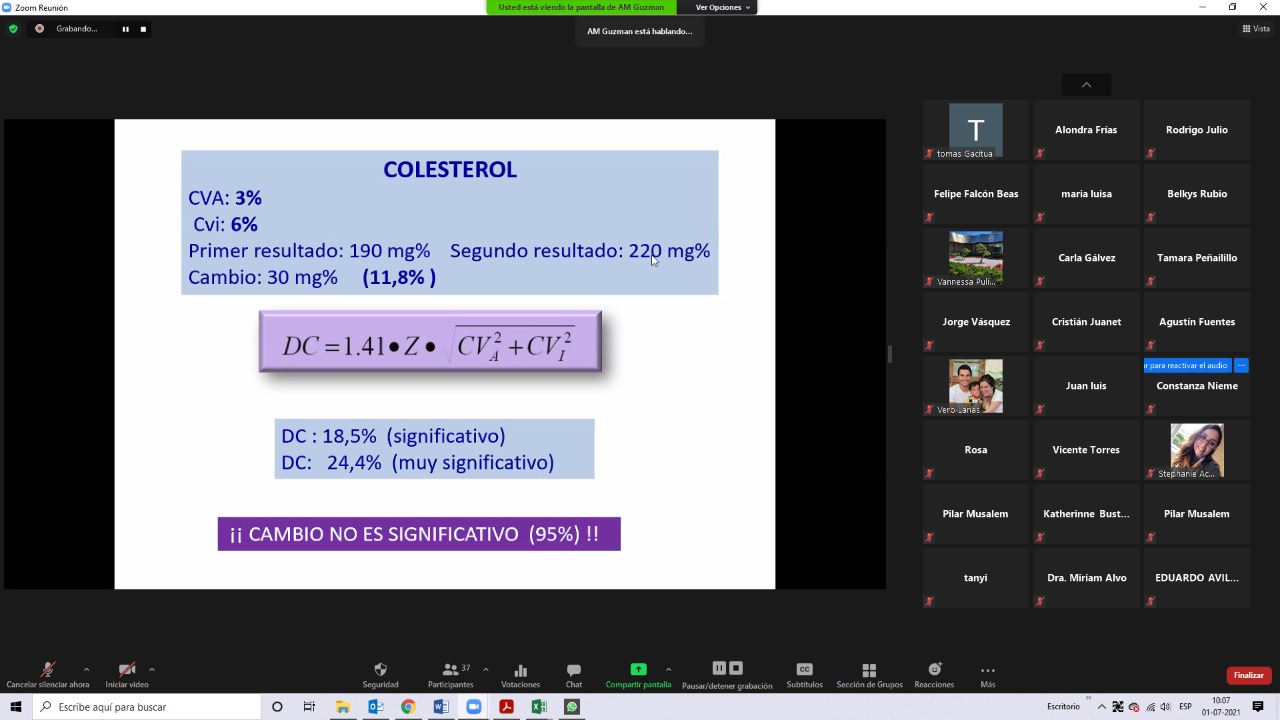The image size is (1280, 720).
Task: Open the Participantes panel
Action: click(x=451, y=675)
